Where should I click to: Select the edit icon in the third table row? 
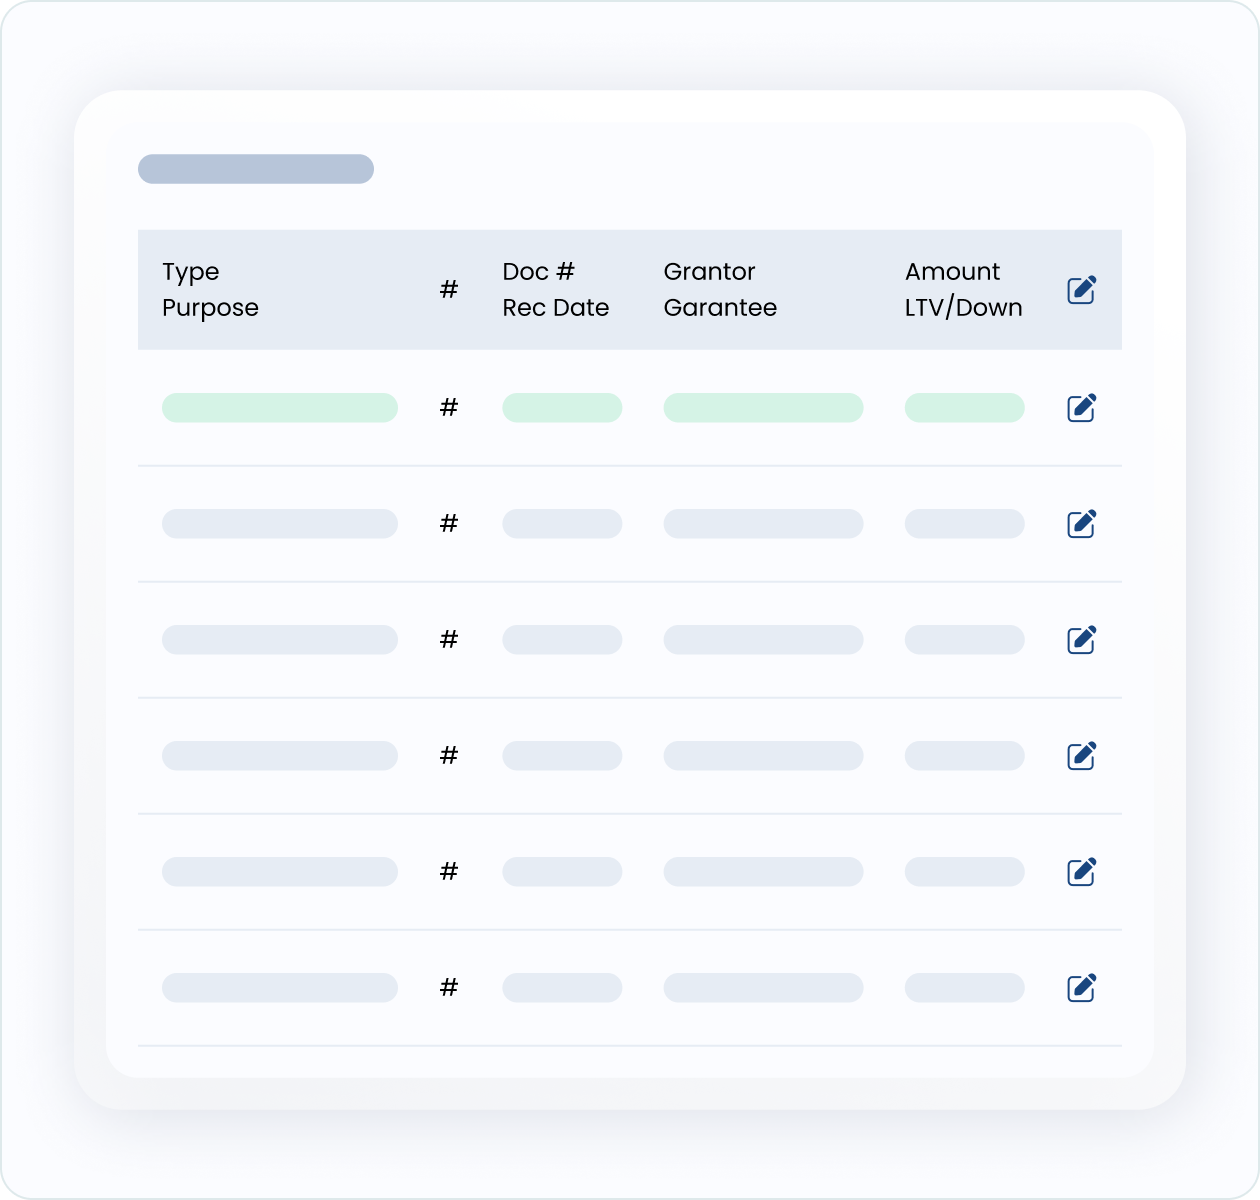[1081, 639]
